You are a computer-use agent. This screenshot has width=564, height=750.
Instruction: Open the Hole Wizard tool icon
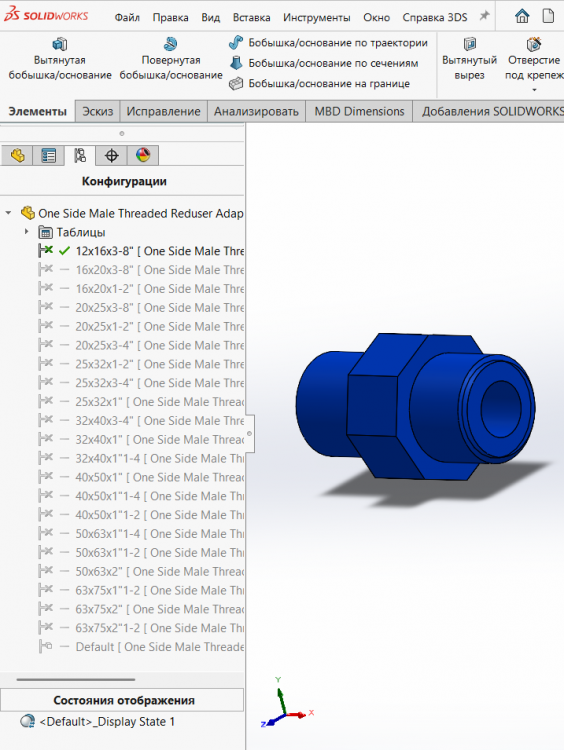[x=533, y=44]
